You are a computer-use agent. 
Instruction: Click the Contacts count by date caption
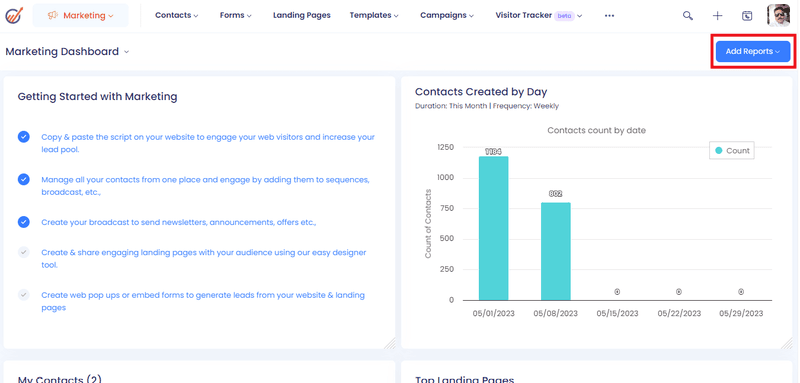596,131
